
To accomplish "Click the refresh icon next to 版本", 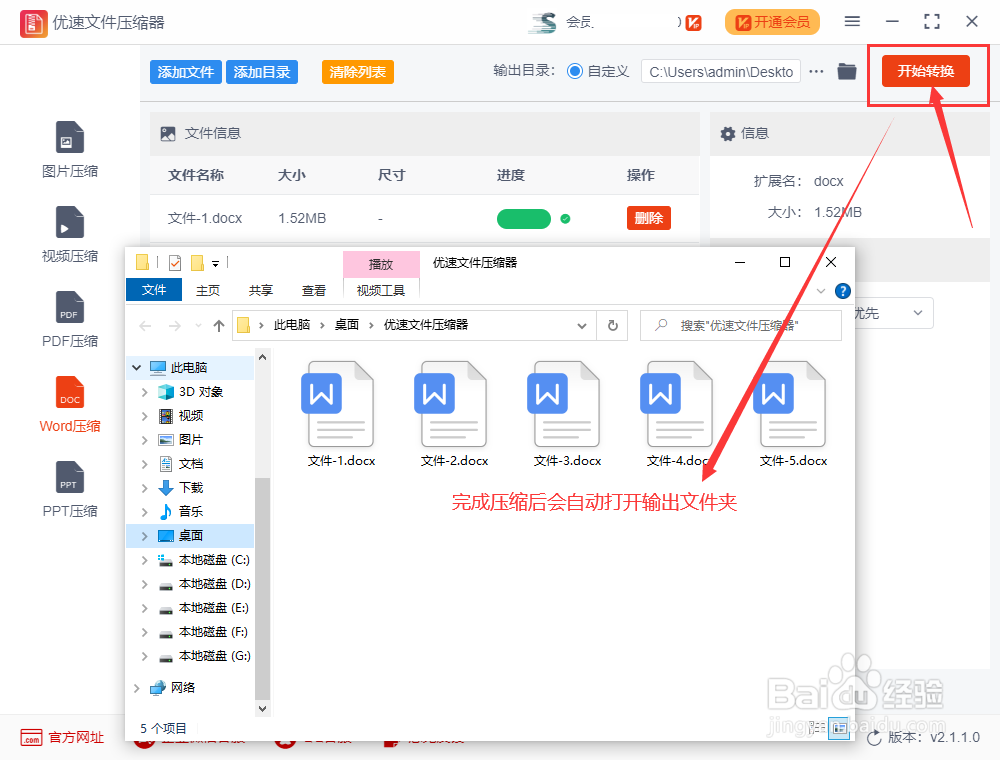I will pyautogui.click(x=874, y=738).
